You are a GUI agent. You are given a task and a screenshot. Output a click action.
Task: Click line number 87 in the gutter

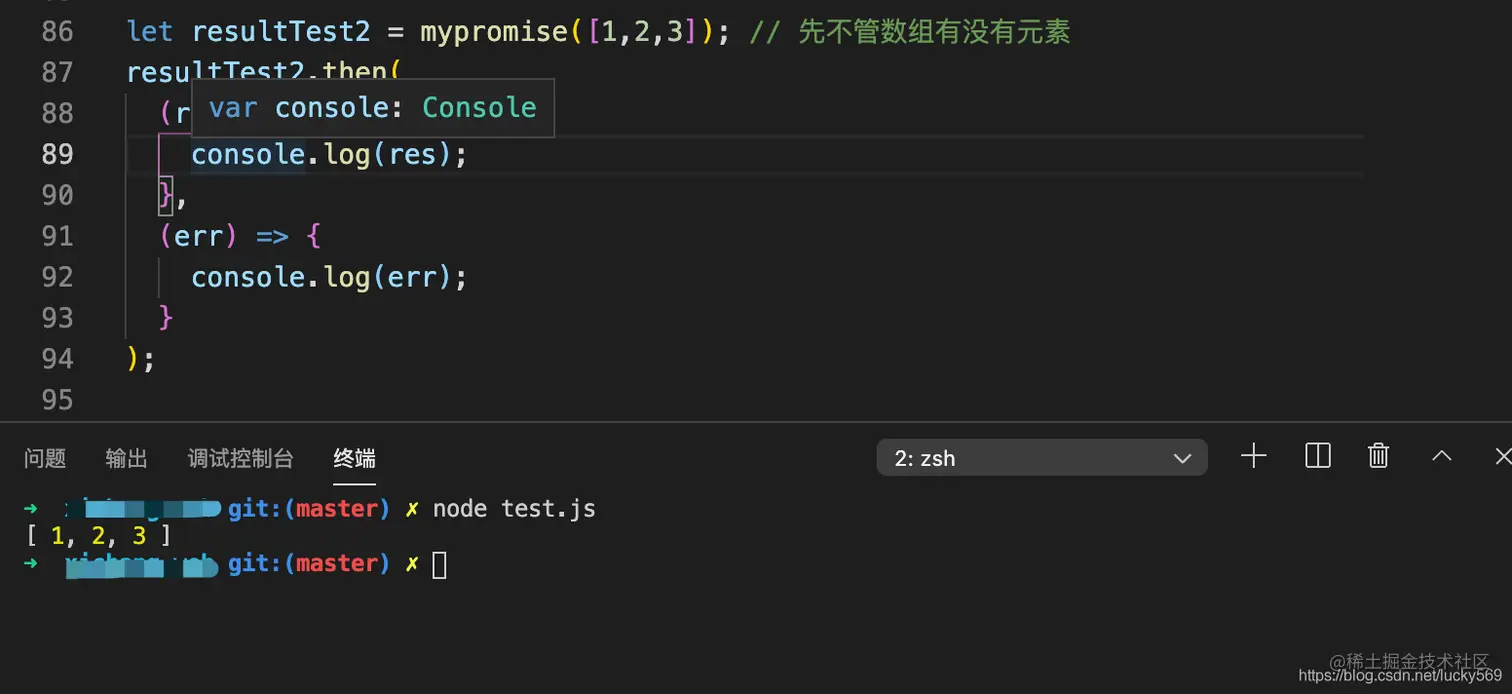58,72
